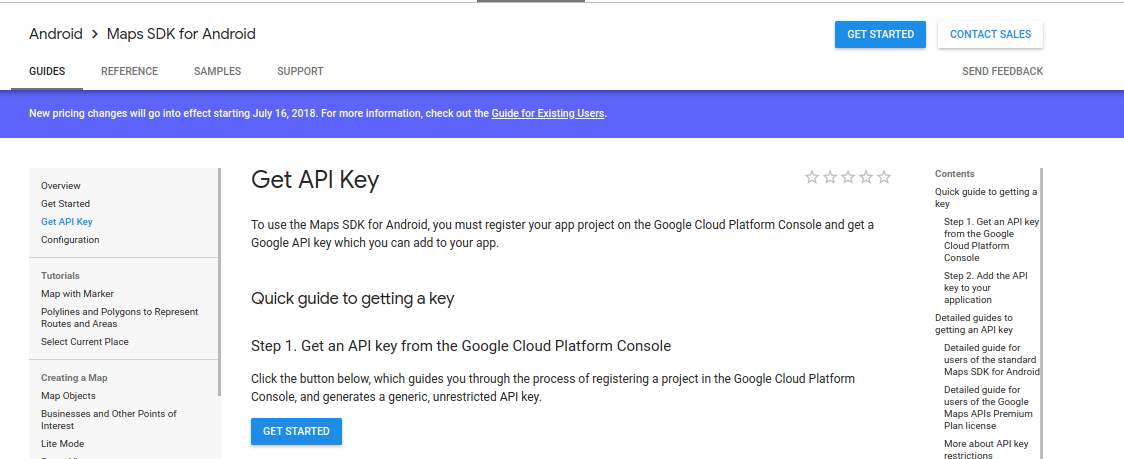Click the left sidebar scrollbar
Image resolution: width=1124 pixels, height=459 pixels.
pos(219,280)
